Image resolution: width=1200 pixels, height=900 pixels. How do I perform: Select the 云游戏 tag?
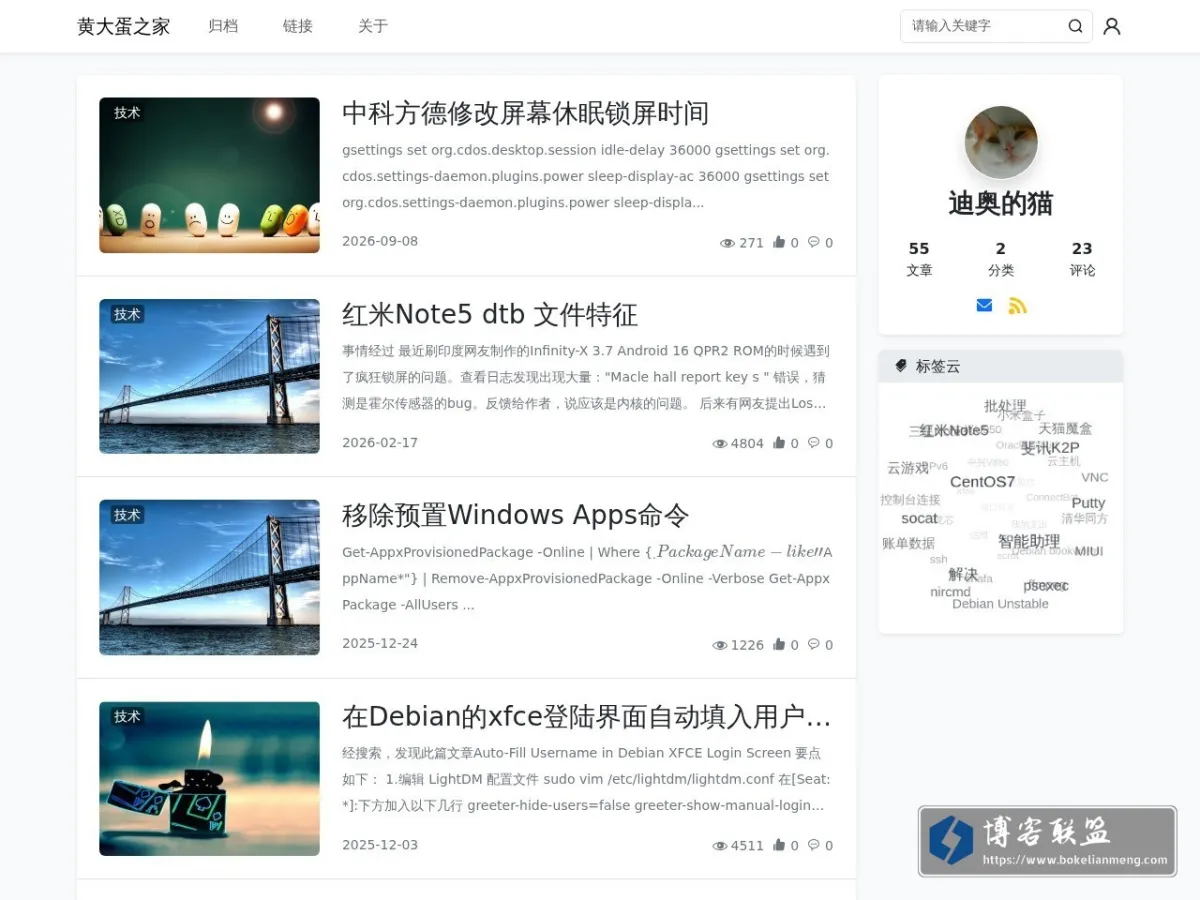(x=908, y=467)
